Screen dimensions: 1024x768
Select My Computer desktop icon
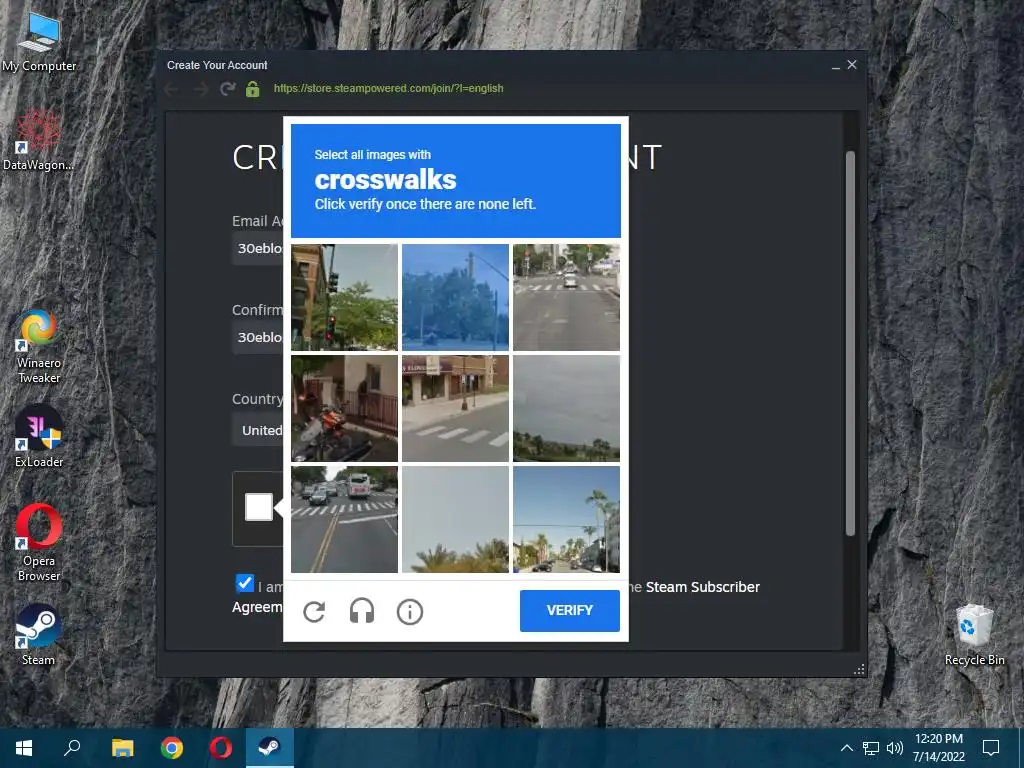pyautogui.click(x=39, y=42)
